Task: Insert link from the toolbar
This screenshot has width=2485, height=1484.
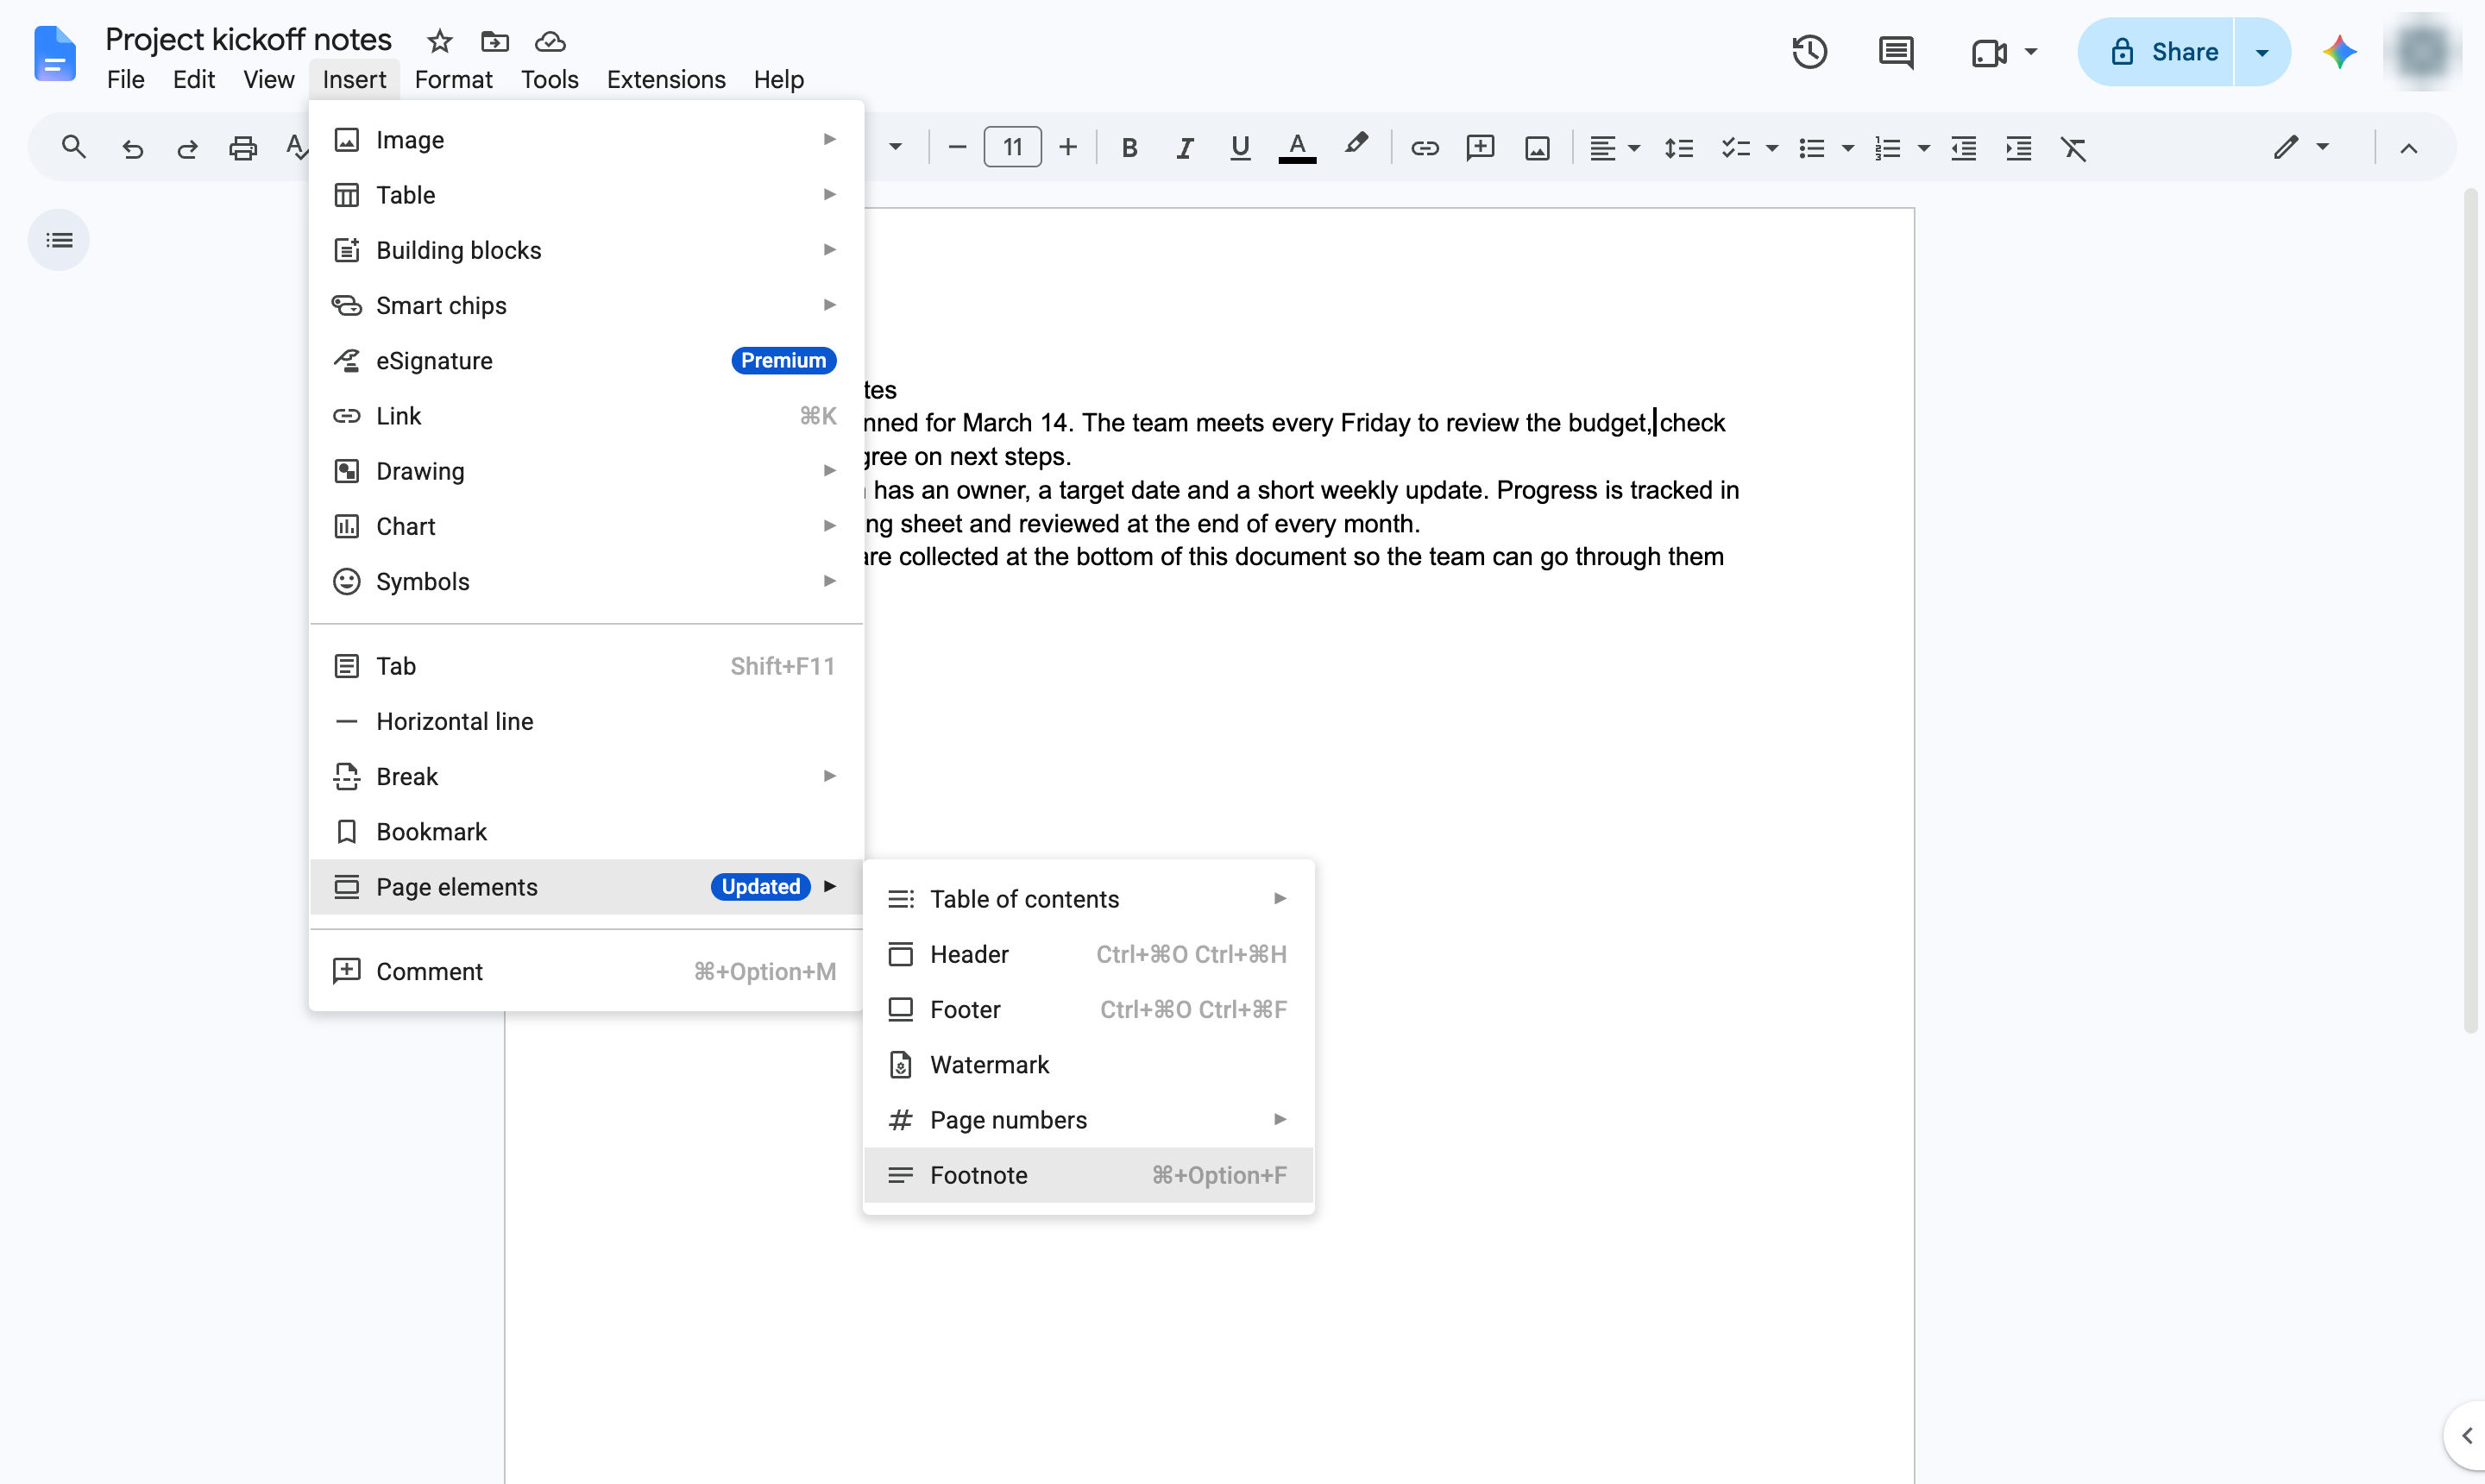Action: point(1424,148)
